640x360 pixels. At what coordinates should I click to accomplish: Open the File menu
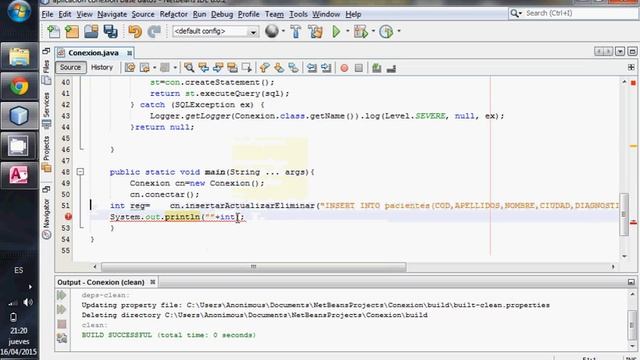[47, 14]
